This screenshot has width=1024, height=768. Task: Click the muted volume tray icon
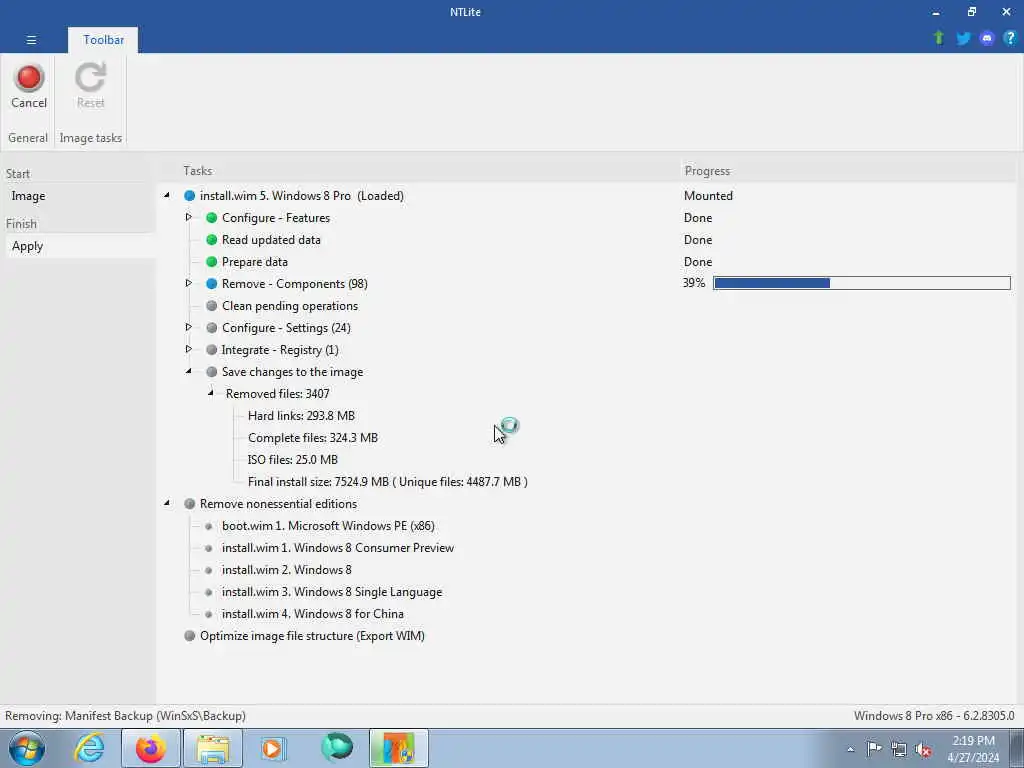click(x=923, y=750)
